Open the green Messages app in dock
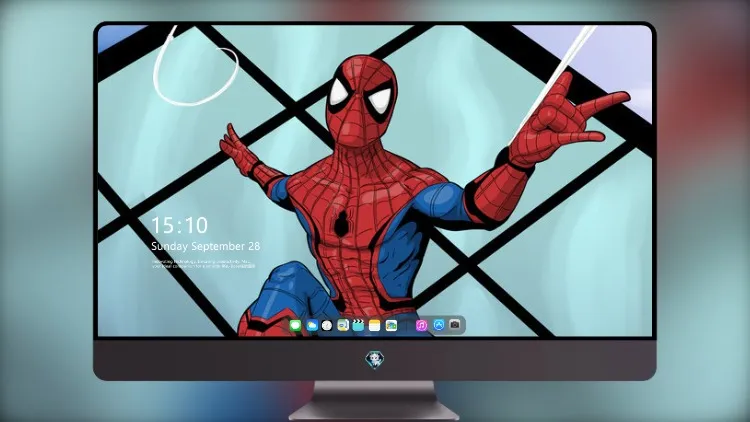 [295, 325]
